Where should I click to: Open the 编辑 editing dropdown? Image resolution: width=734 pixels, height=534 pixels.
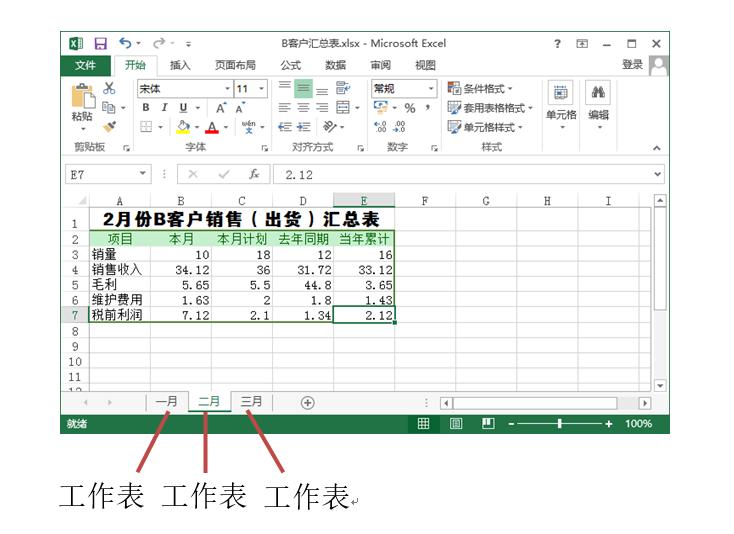599,107
